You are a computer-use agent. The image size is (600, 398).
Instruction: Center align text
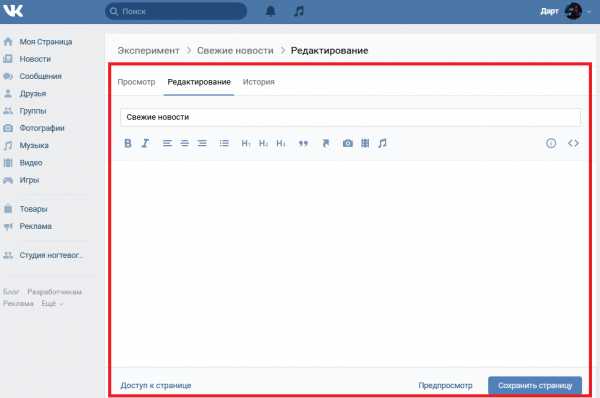[184, 143]
